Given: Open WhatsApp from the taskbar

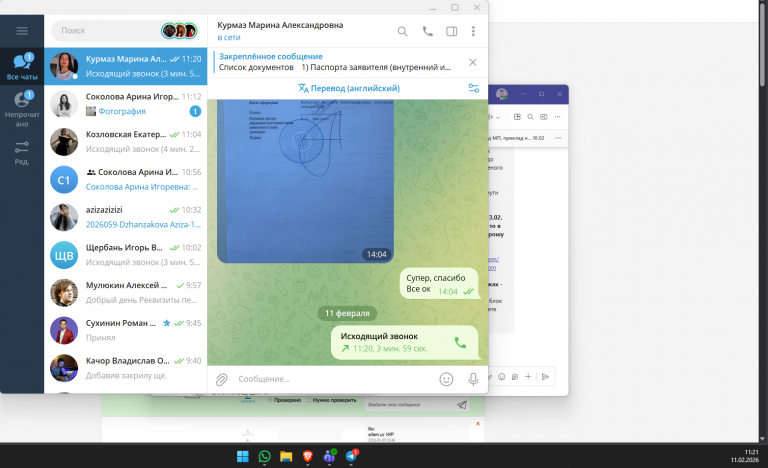Looking at the screenshot, I should click(x=264, y=457).
